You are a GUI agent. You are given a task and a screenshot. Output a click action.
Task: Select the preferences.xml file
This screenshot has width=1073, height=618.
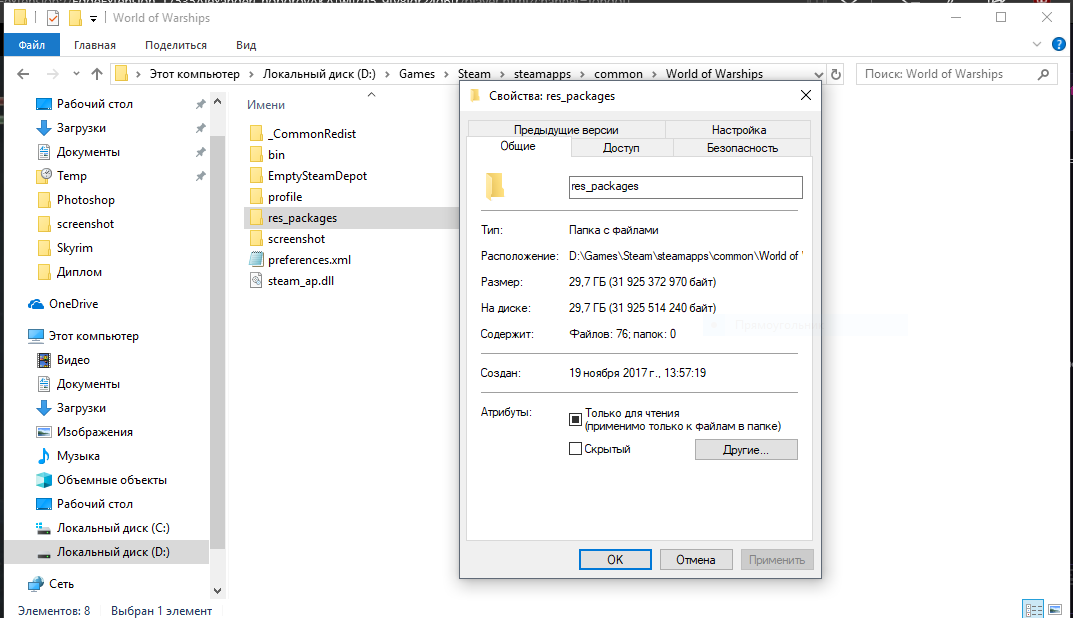click(309, 260)
